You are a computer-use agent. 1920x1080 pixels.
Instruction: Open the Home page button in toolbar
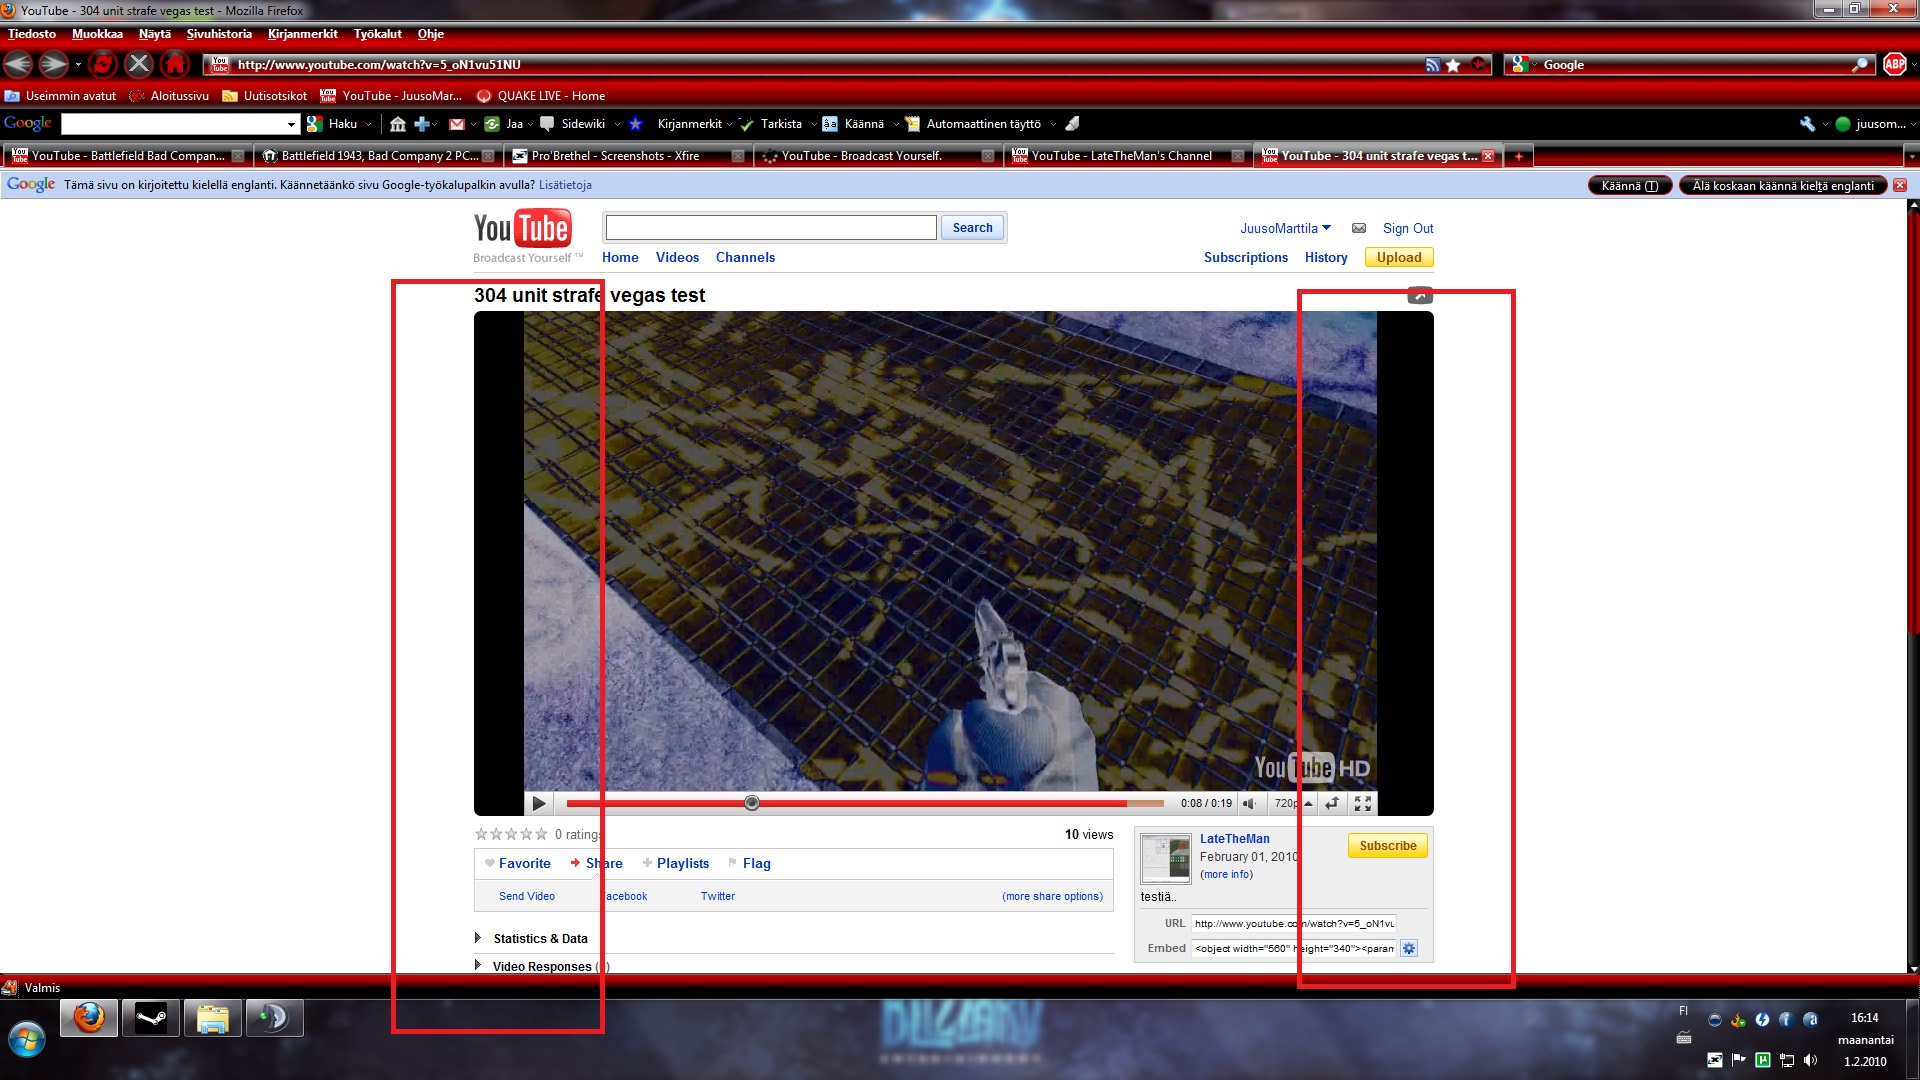coord(175,65)
